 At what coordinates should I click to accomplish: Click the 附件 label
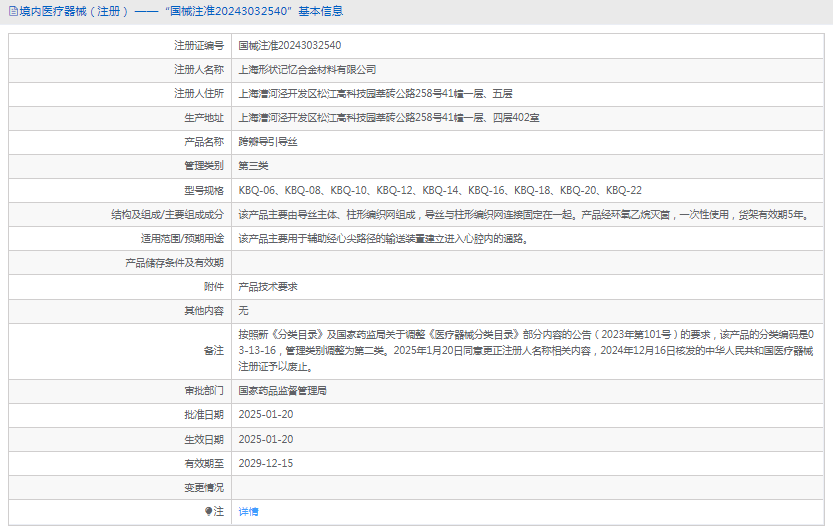(214, 287)
